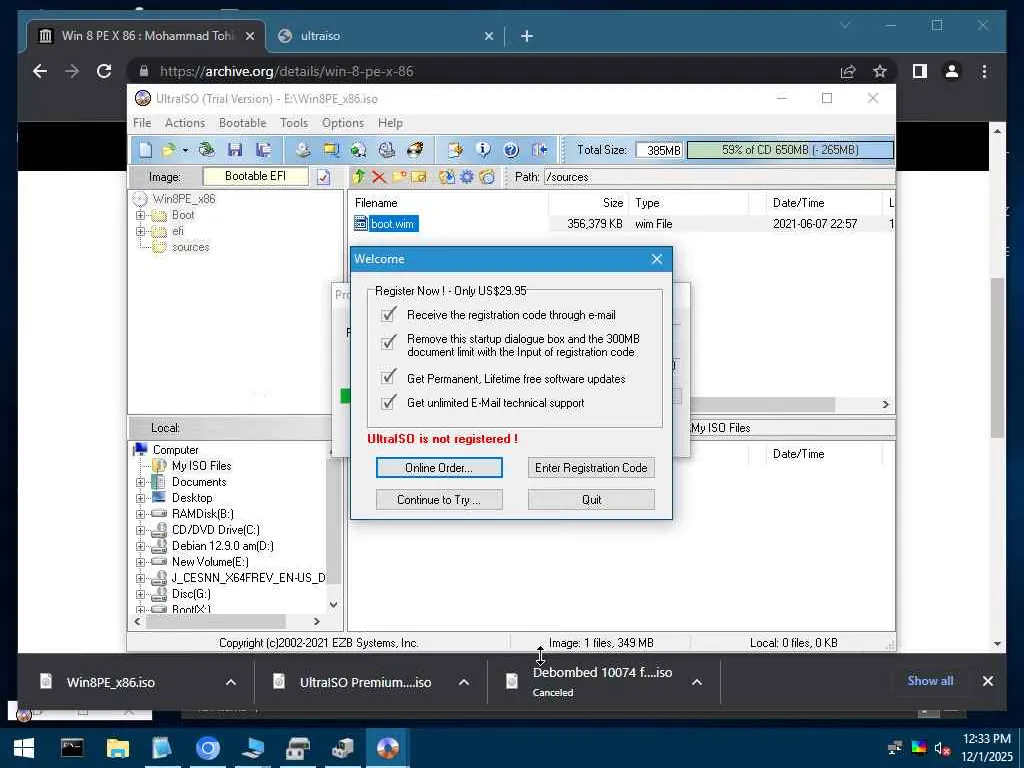Viewport: 1024px width, 768px height.
Task: Expand the Documents node in Local tree
Action: (x=140, y=482)
